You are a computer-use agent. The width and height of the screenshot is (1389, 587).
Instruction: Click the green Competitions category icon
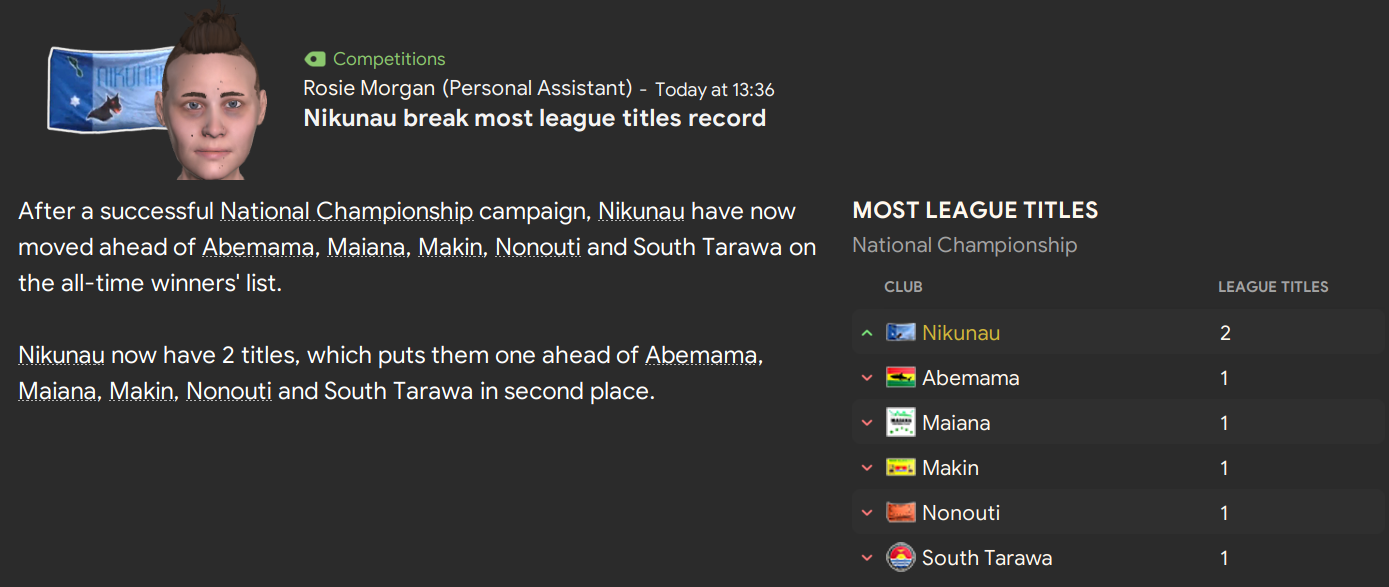pos(315,59)
